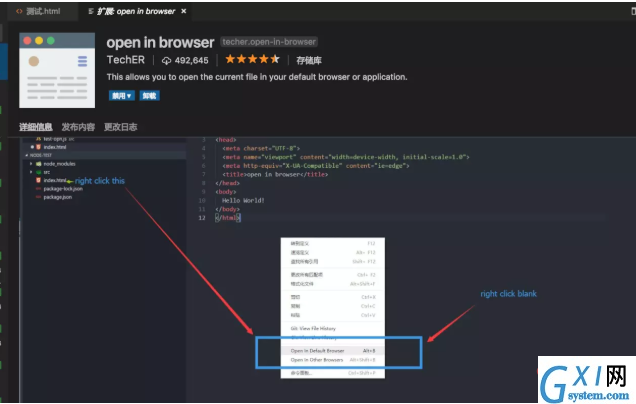Click the 卸载 uninstall button
Screen dimensions: 636x404
(x=149, y=96)
